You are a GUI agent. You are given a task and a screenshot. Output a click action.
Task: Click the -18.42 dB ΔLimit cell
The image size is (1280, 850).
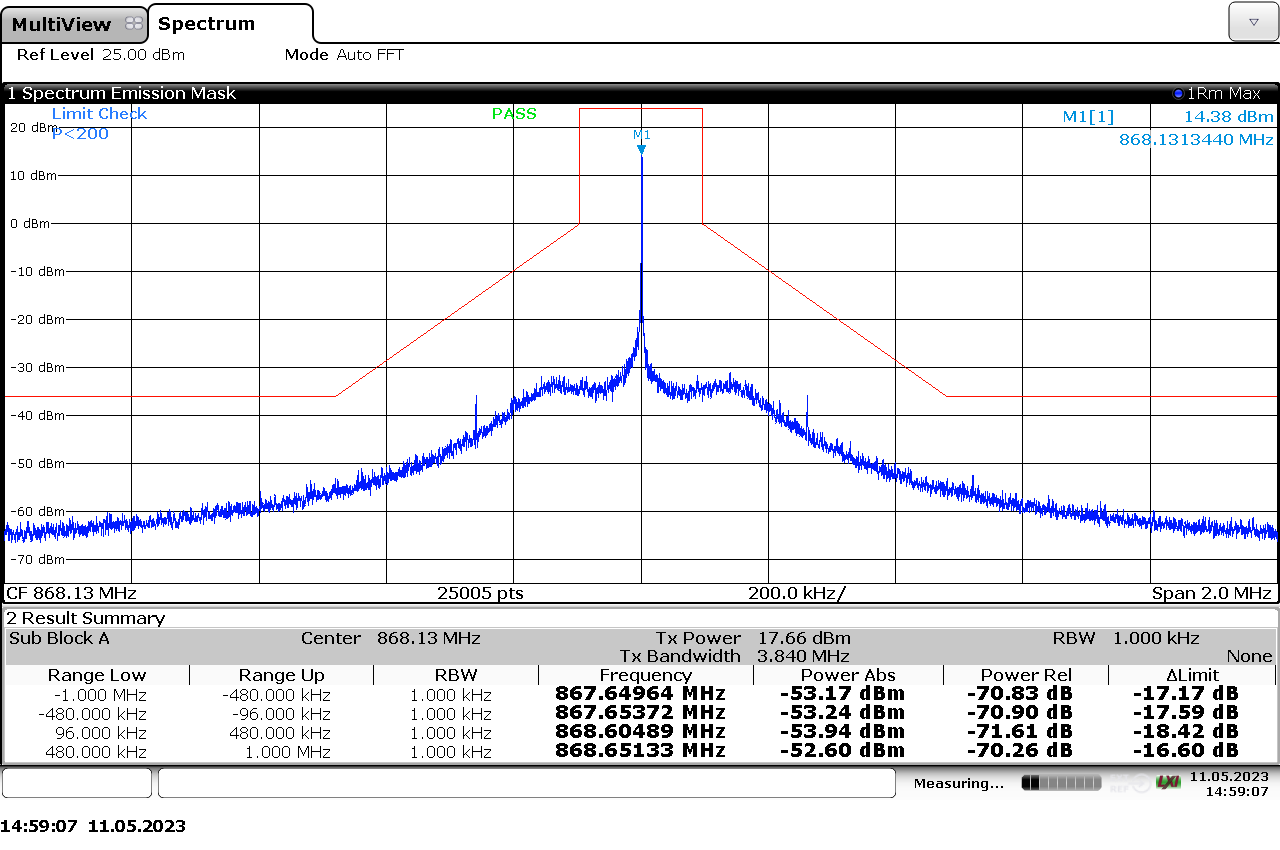click(x=1186, y=732)
